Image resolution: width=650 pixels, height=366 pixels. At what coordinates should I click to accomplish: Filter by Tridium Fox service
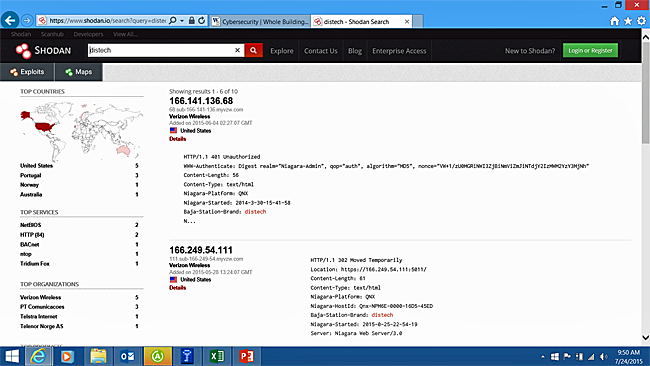(35, 264)
